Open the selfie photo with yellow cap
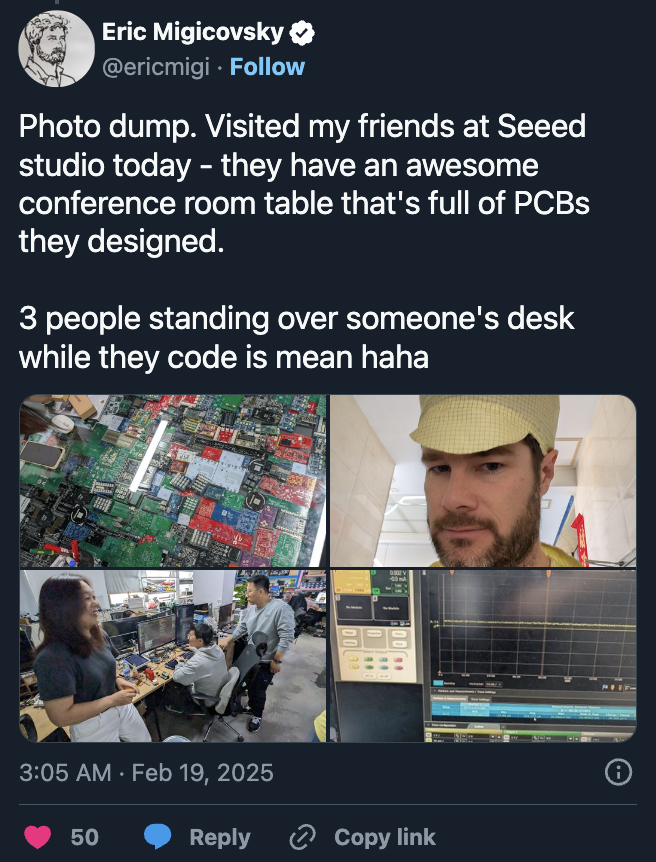This screenshot has width=656, height=862. pos(483,481)
